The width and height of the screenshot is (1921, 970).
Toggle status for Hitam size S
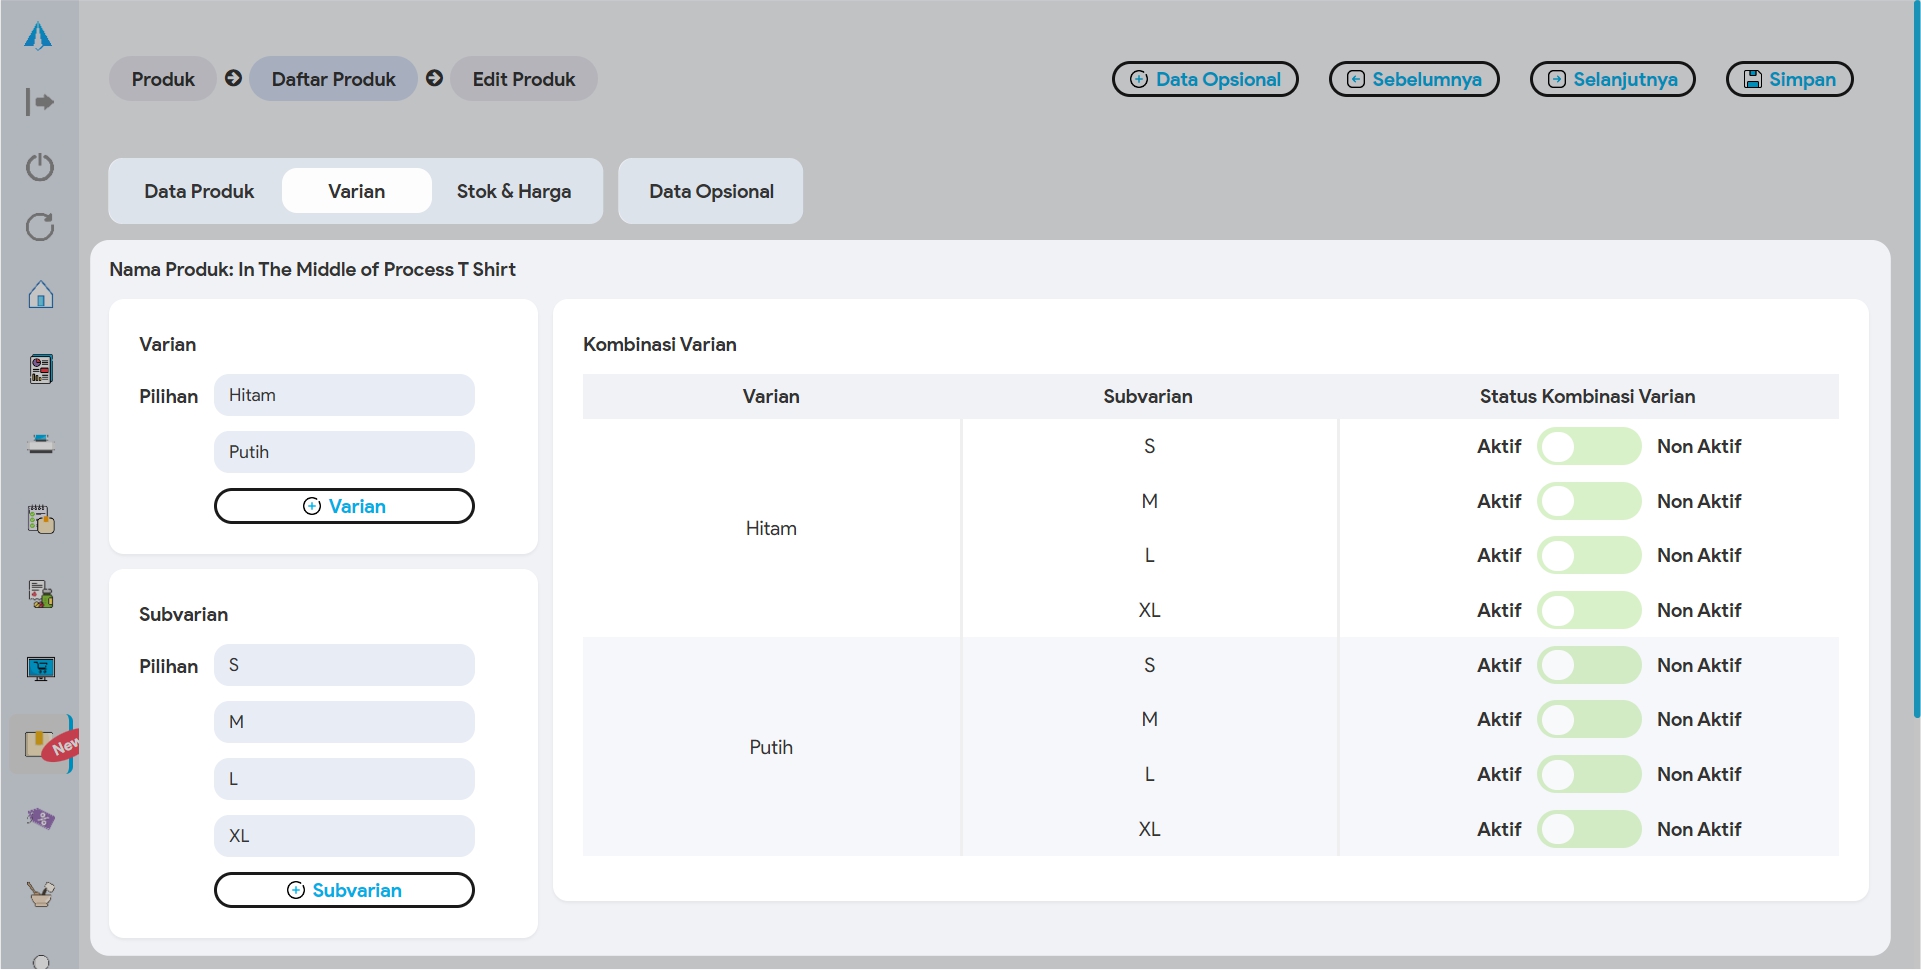click(1588, 446)
